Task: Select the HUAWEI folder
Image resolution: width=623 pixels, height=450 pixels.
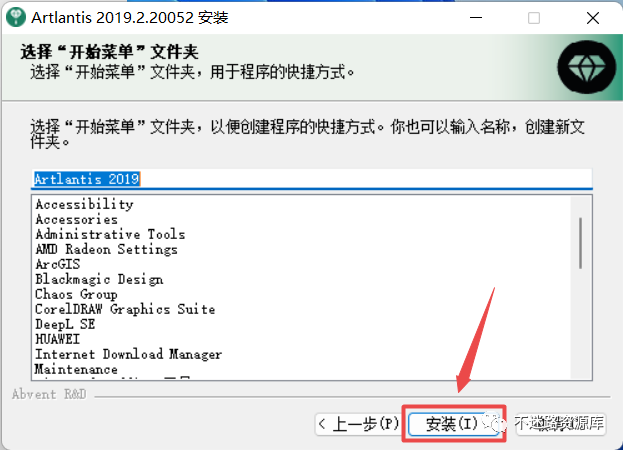Action: pyautogui.click(x=58, y=339)
